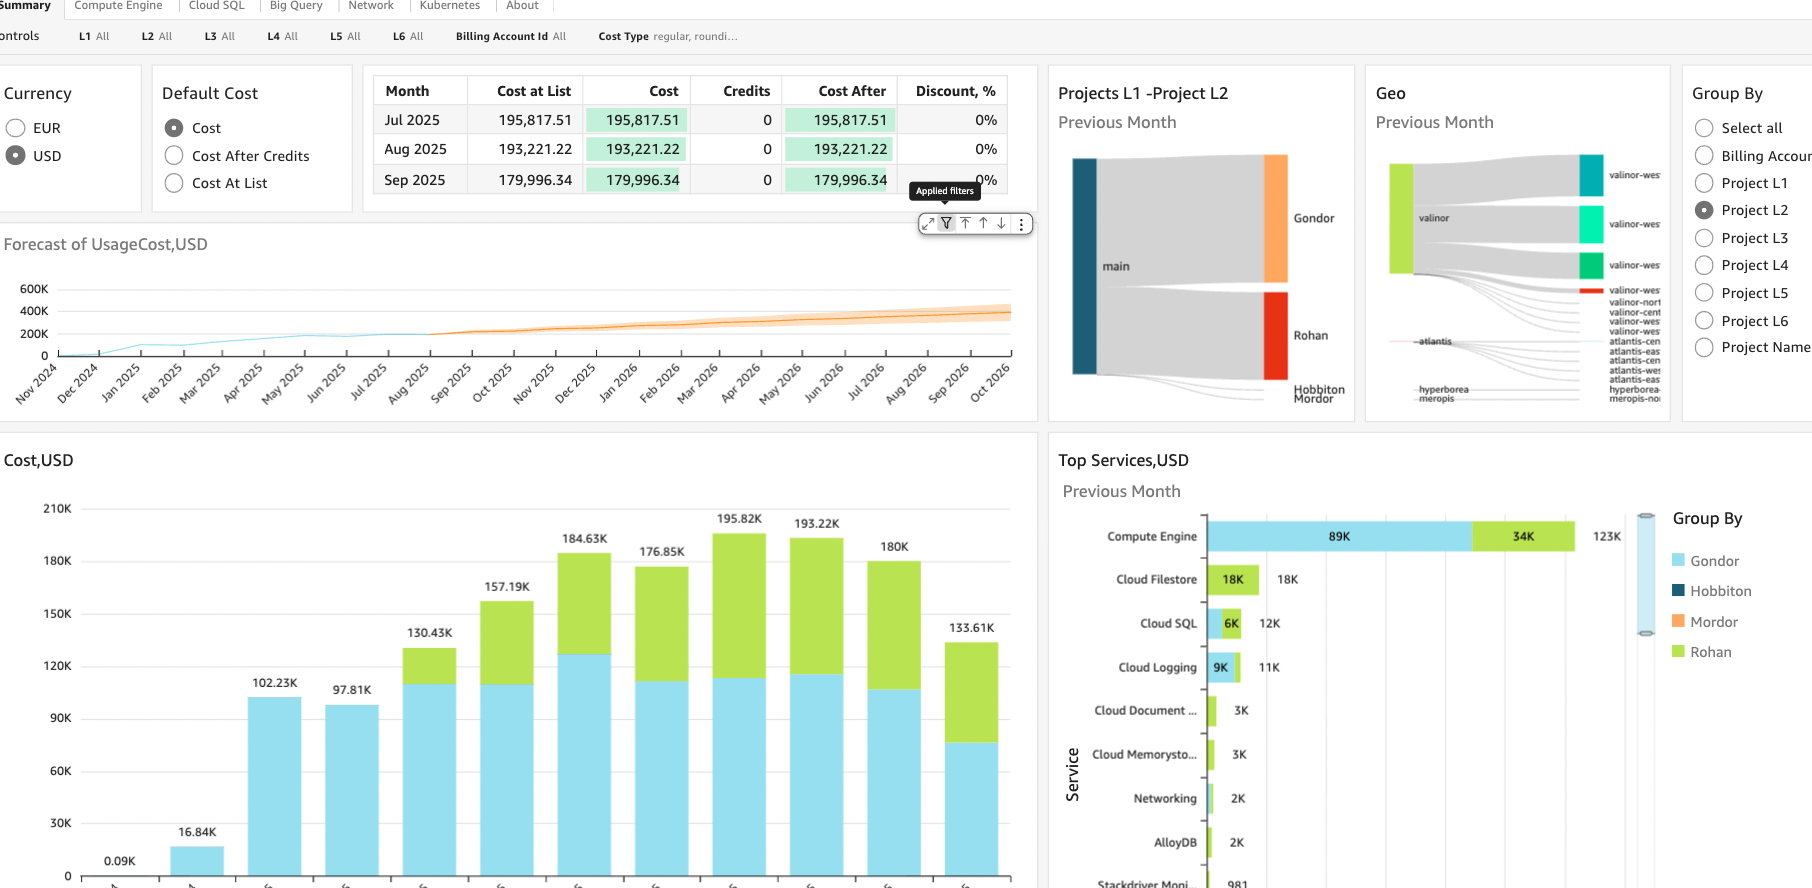
Task: Open the L1 filter dropdown
Action: pyautogui.click(x=94, y=36)
